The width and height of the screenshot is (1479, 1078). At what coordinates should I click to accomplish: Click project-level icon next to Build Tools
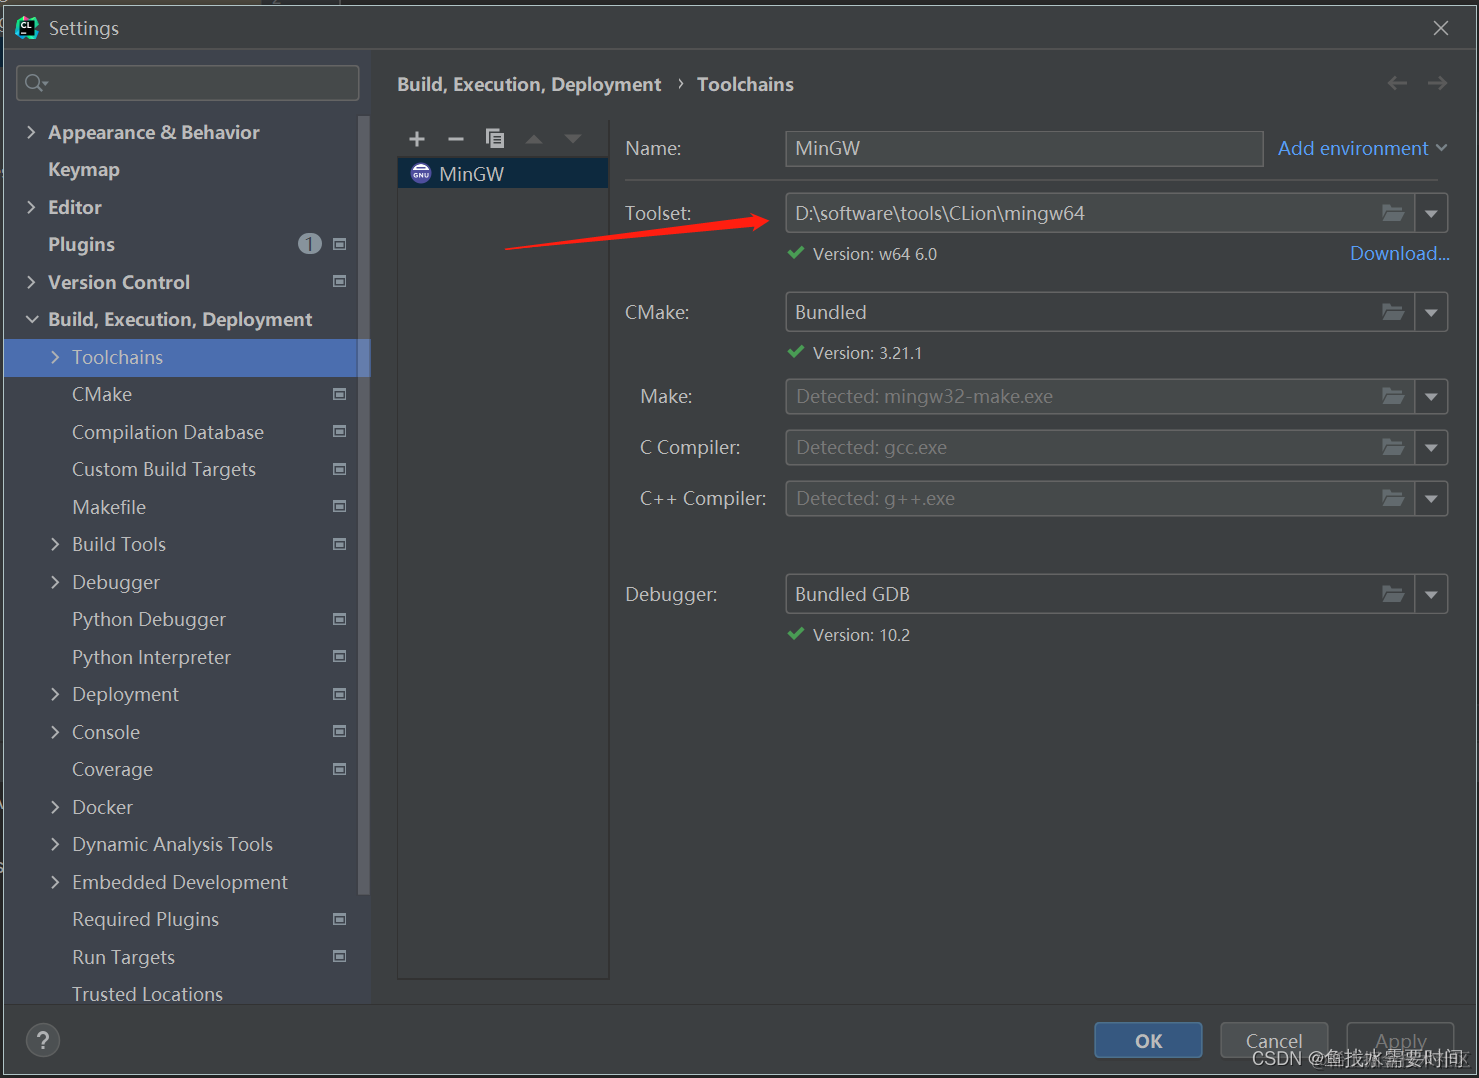point(339,544)
